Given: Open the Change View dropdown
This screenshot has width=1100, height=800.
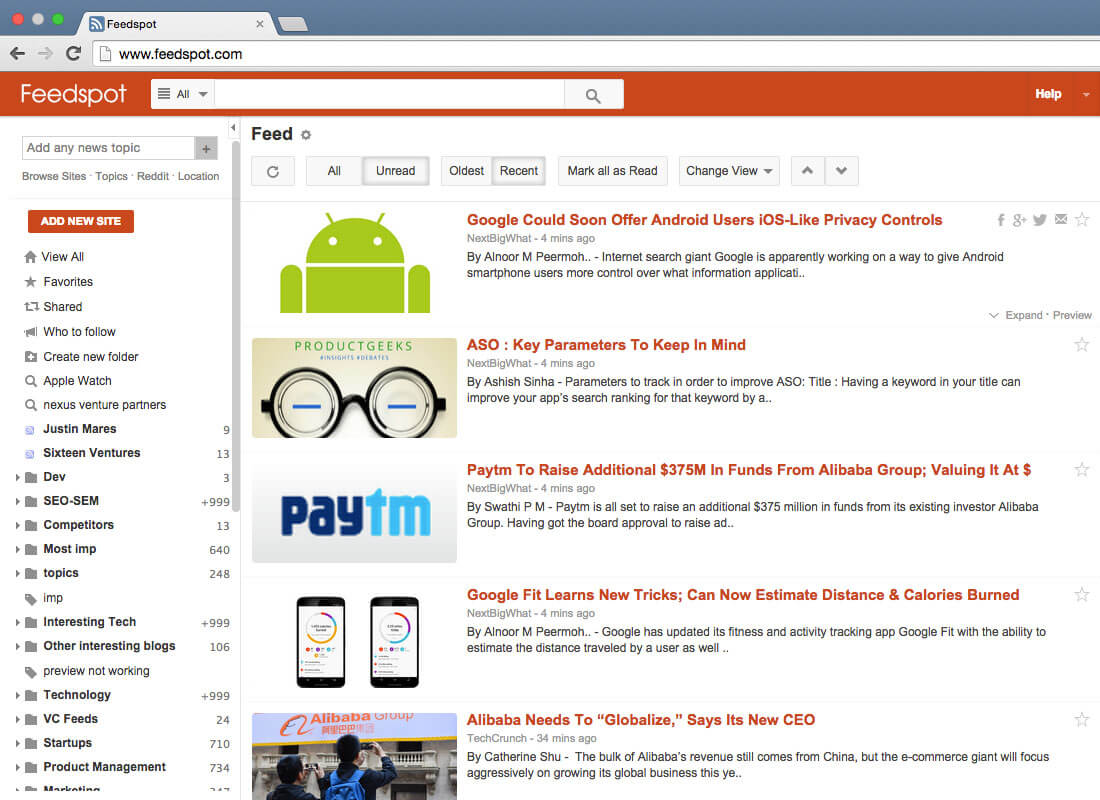Looking at the screenshot, I should coord(729,171).
